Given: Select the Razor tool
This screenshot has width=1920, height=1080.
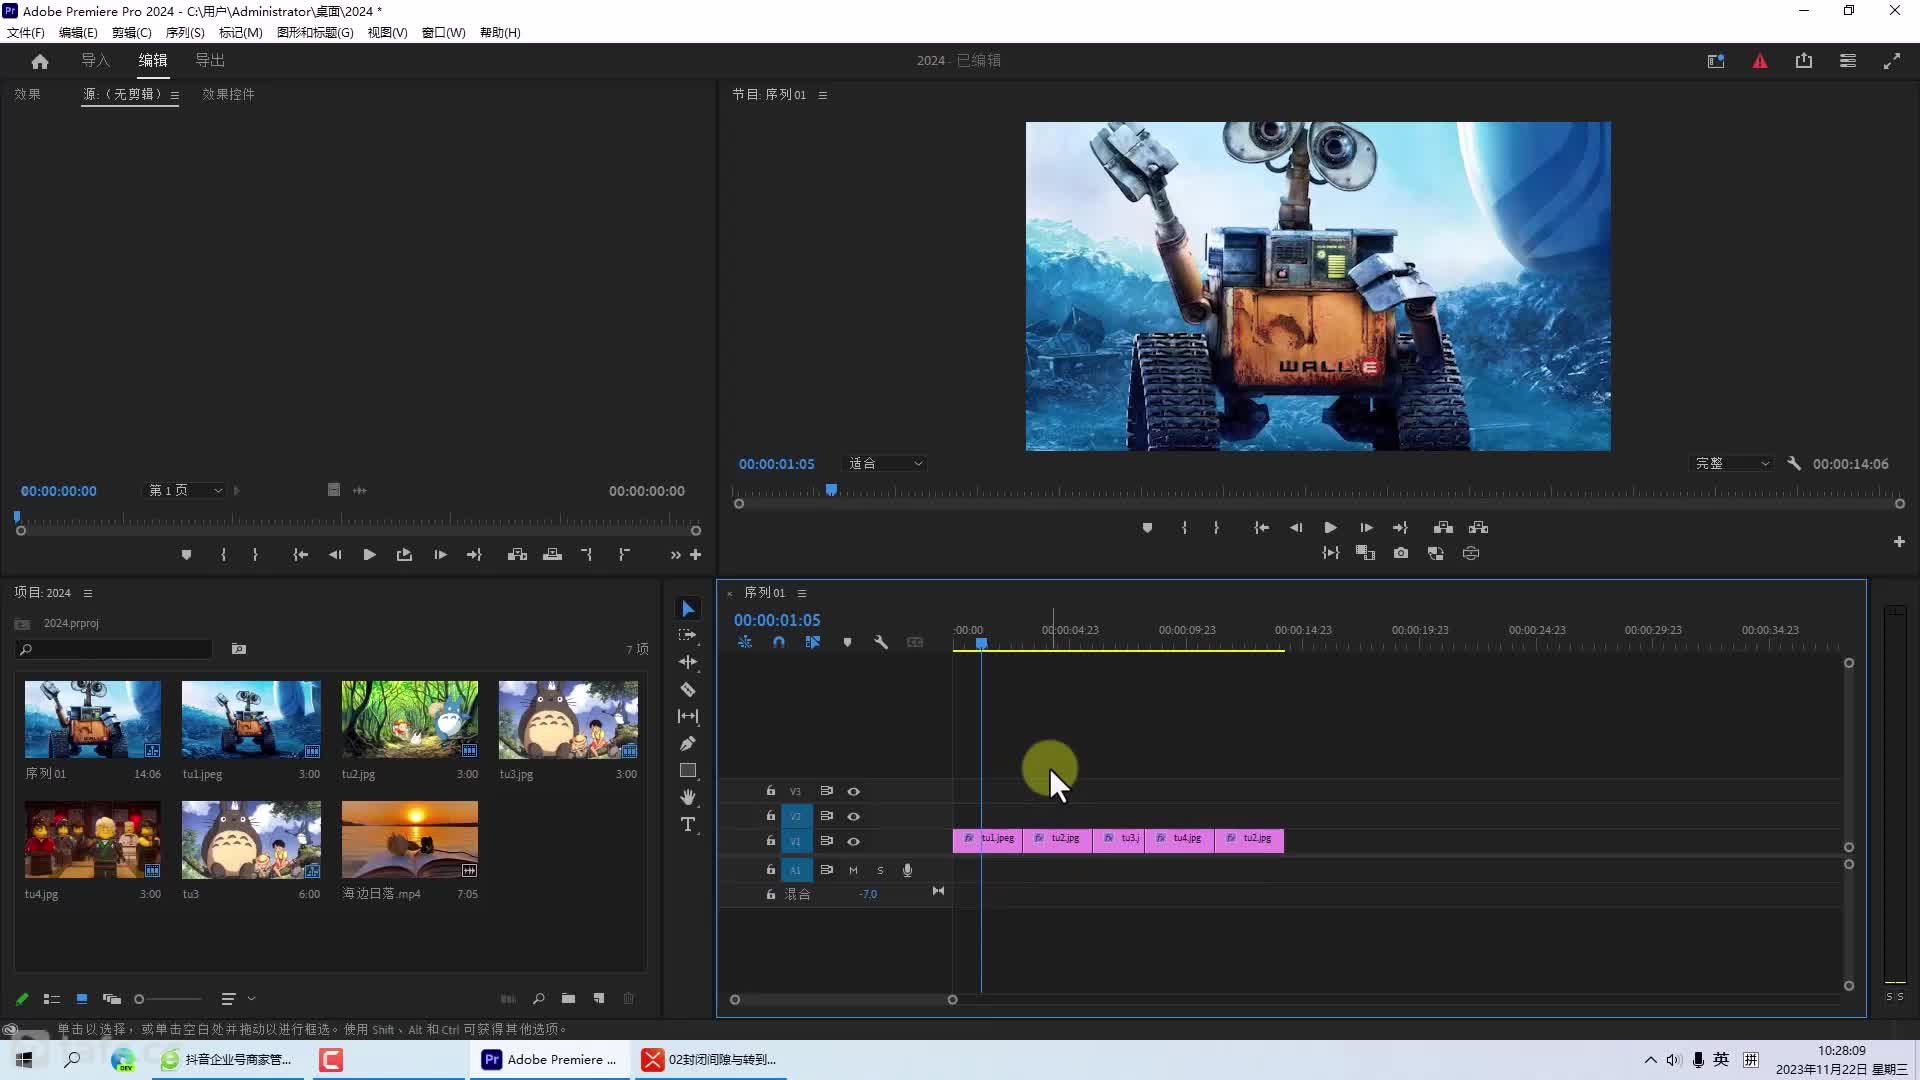Looking at the screenshot, I should tap(688, 689).
